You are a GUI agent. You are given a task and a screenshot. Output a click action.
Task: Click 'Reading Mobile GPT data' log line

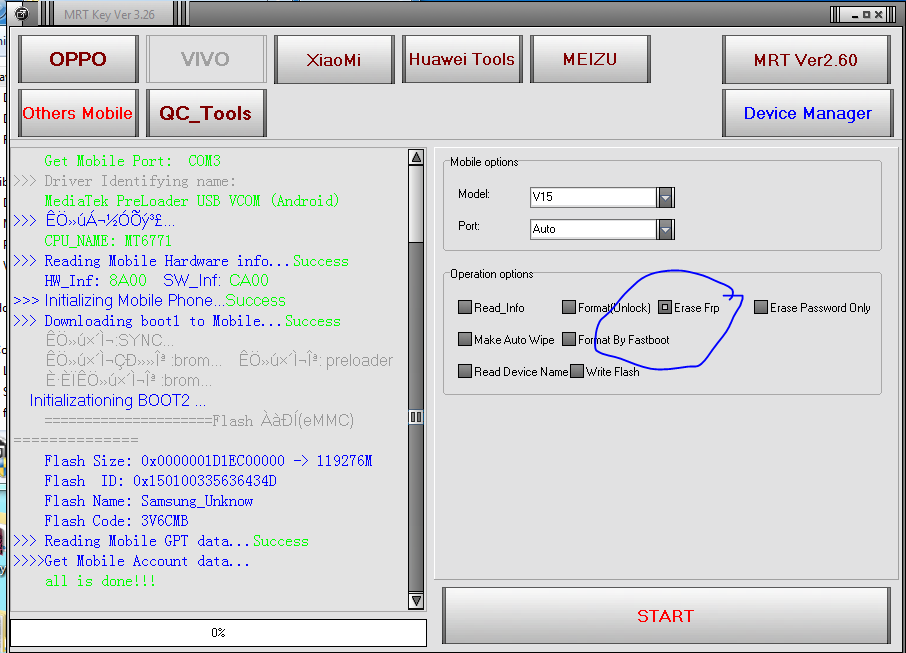coord(161,541)
